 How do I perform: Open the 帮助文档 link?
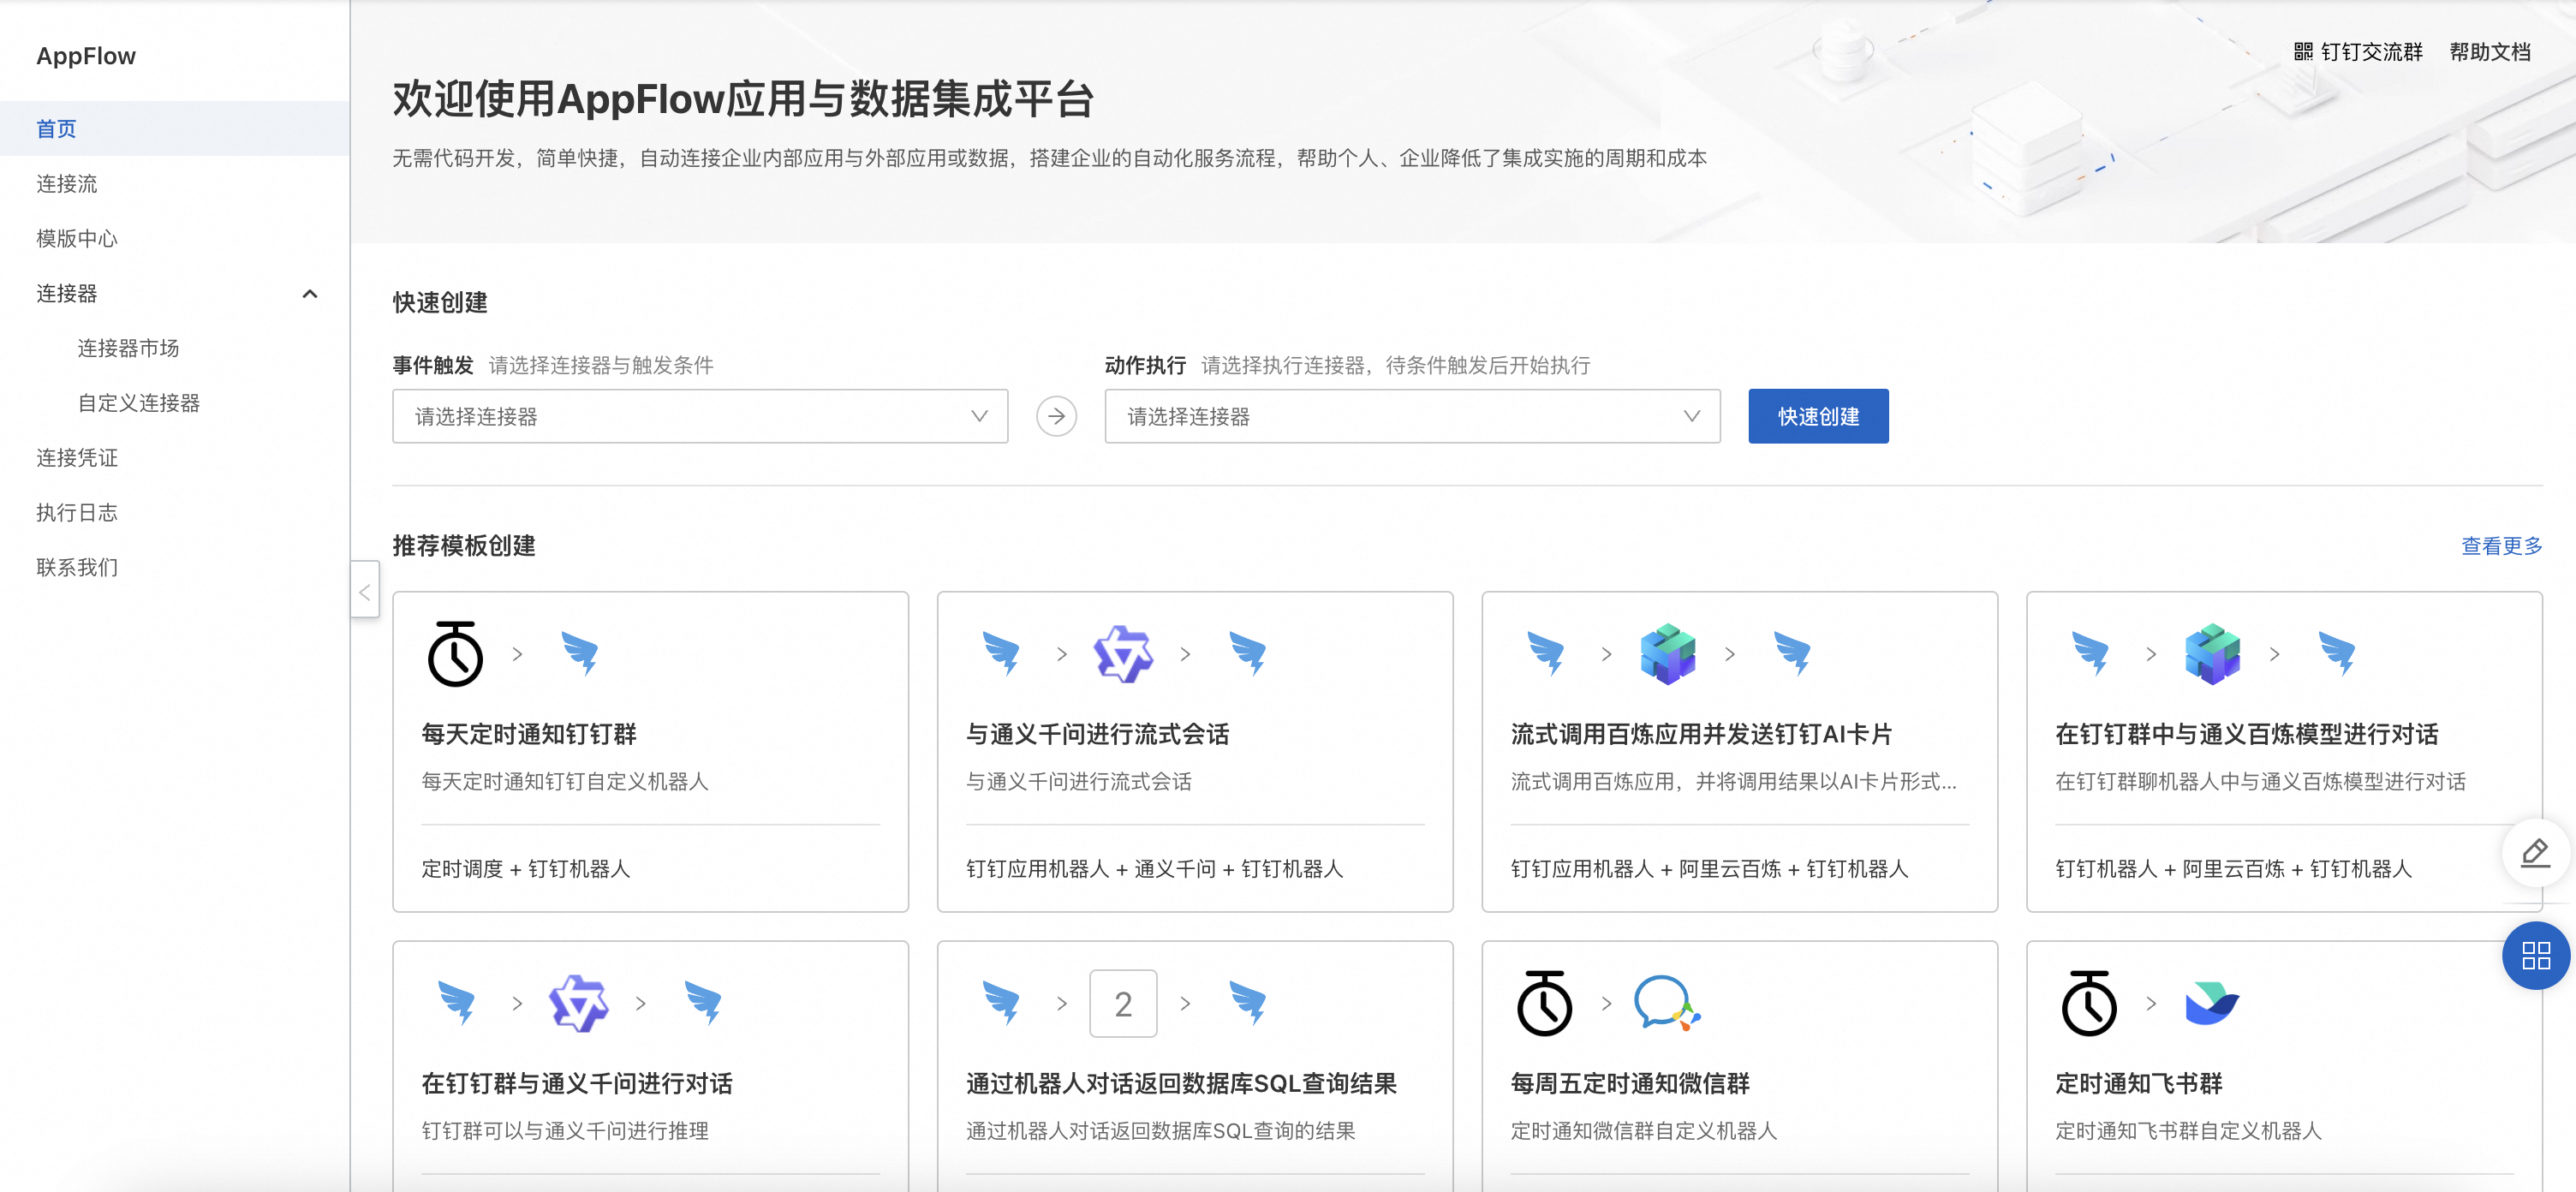tap(2489, 52)
